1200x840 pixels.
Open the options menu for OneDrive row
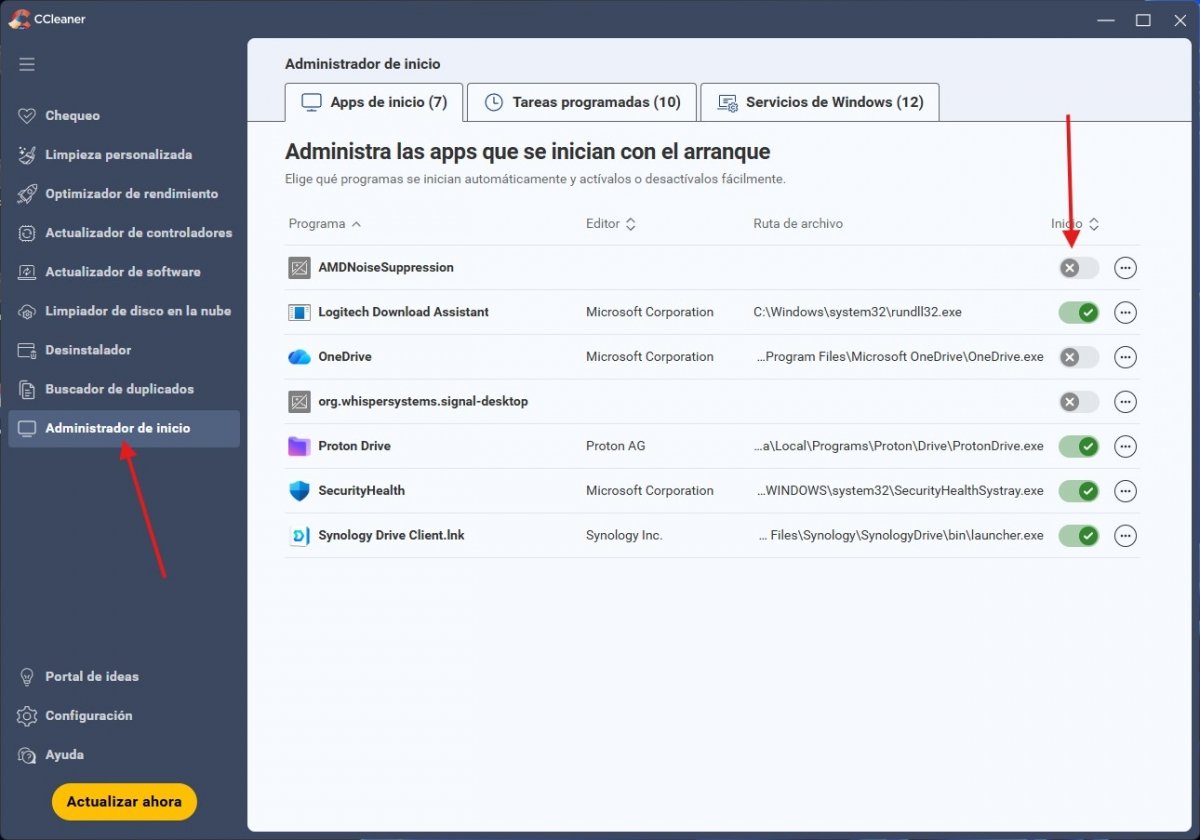[x=1125, y=357]
